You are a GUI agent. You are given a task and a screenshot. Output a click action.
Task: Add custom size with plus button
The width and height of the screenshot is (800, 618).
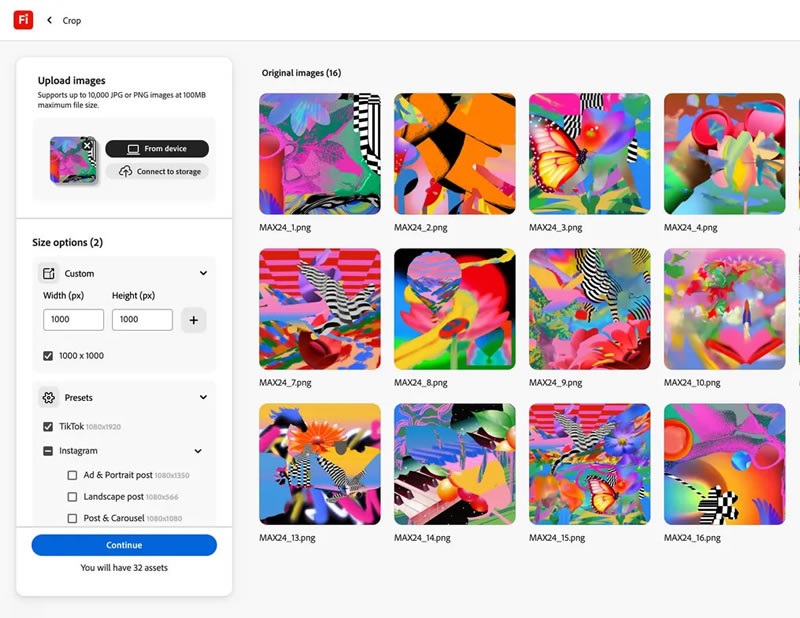point(194,321)
